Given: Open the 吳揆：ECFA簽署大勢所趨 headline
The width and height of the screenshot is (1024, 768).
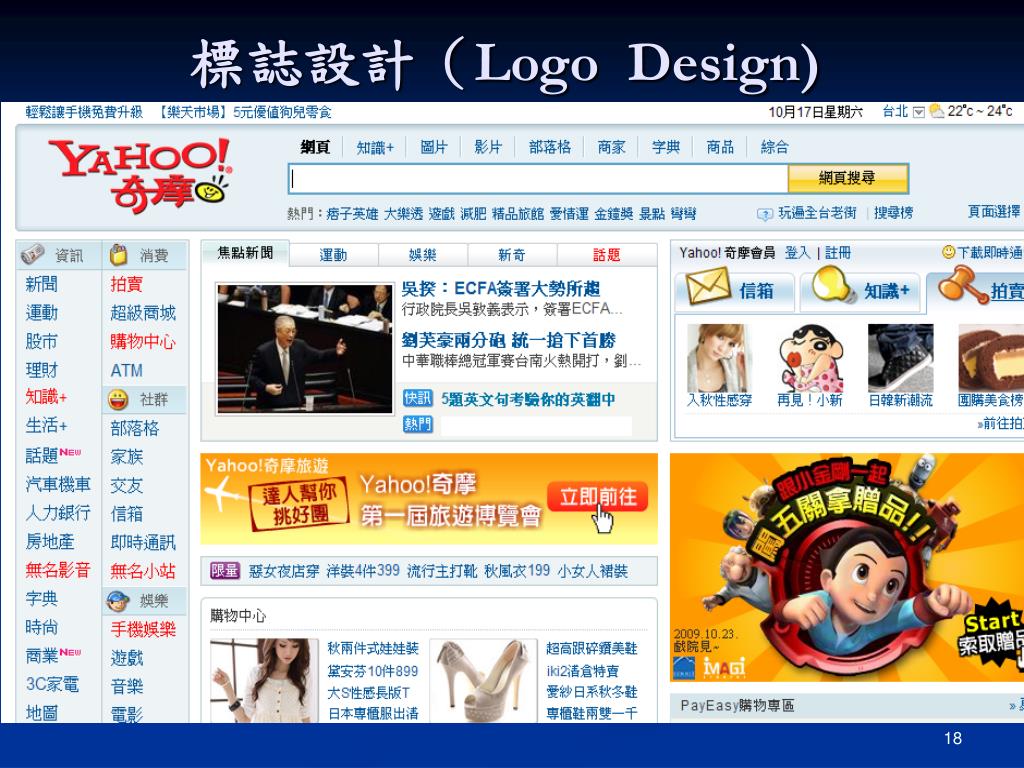Looking at the screenshot, I should coord(500,289).
